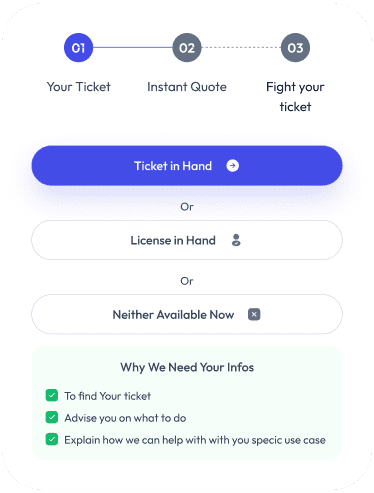Toggle the 'Explain how we can help' checkbox
374x493 pixels.
click(52, 439)
